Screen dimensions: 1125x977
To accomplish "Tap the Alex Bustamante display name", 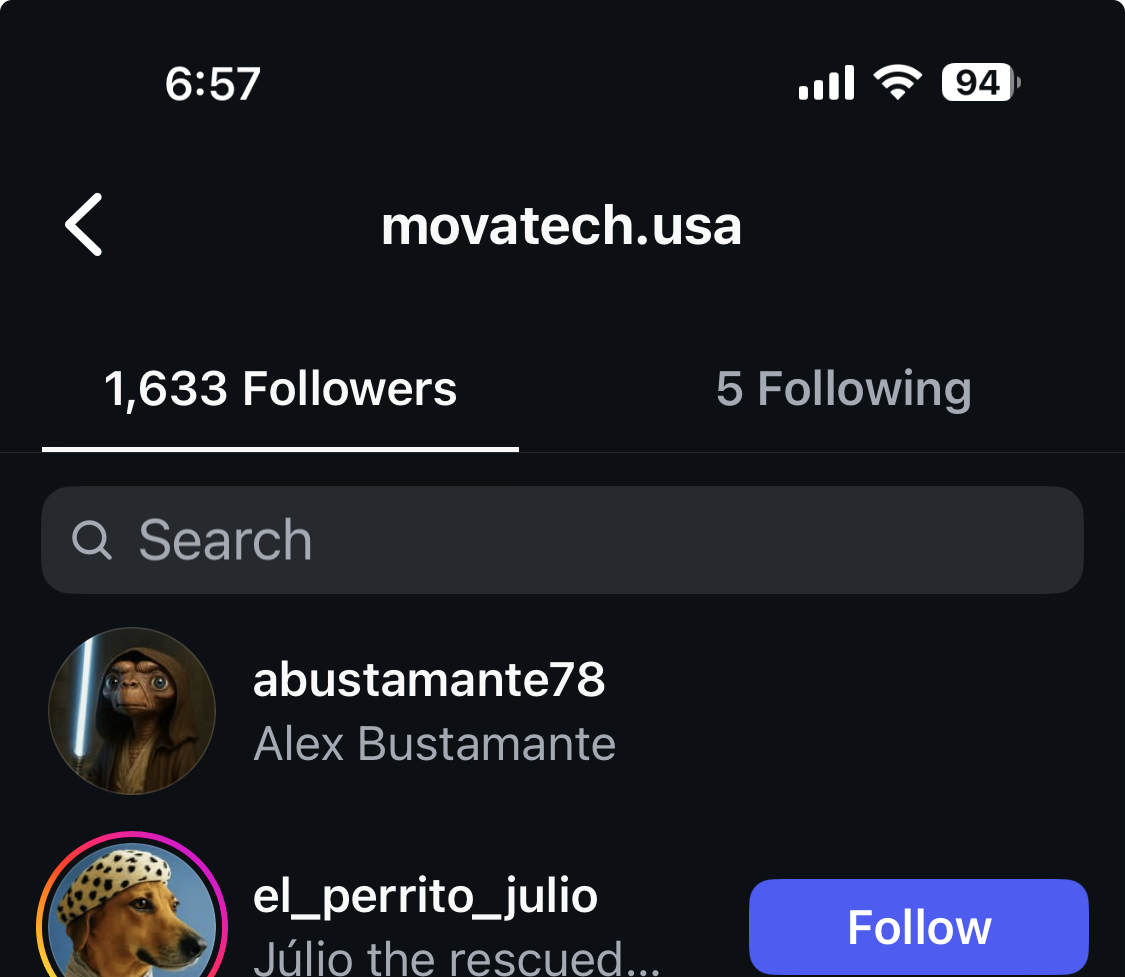I will click(434, 744).
